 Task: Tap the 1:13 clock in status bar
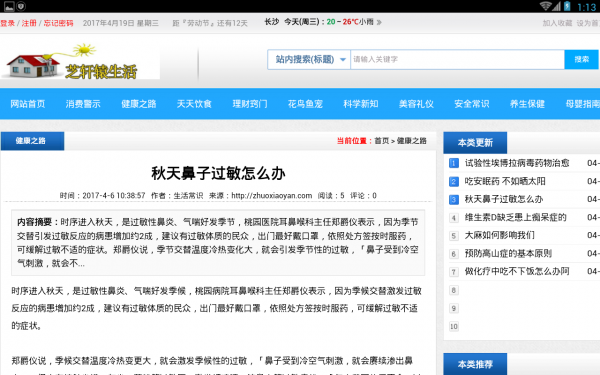click(x=587, y=7)
